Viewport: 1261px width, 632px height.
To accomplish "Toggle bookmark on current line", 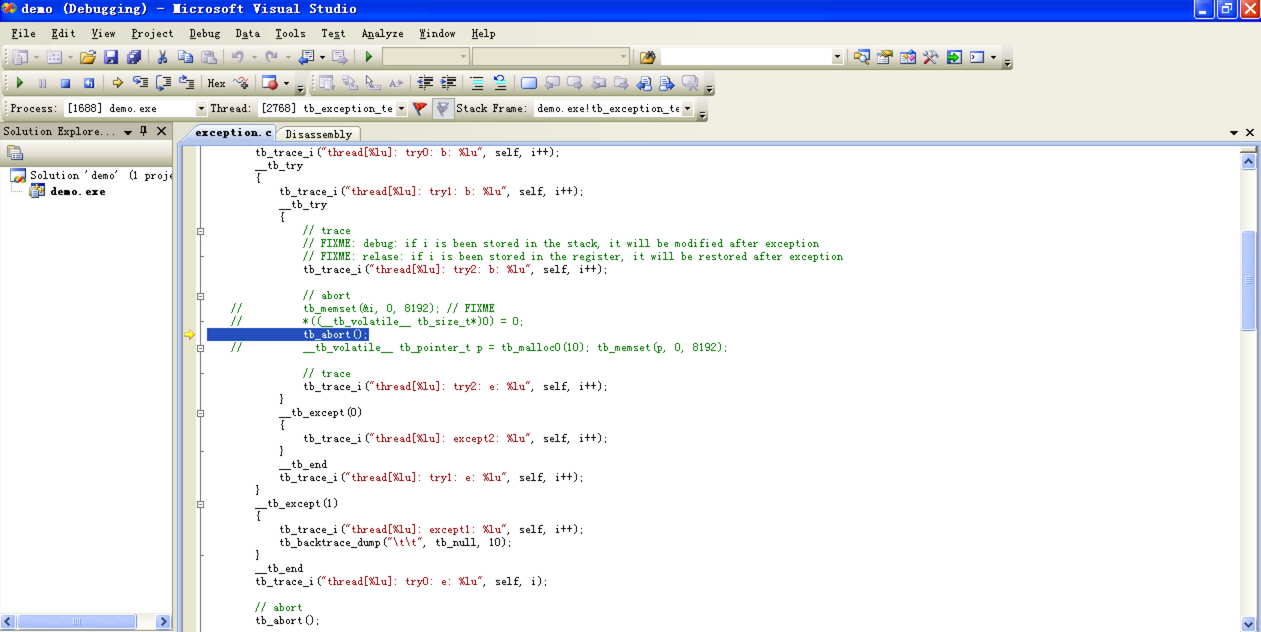I will pyautogui.click(x=529, y=83).
